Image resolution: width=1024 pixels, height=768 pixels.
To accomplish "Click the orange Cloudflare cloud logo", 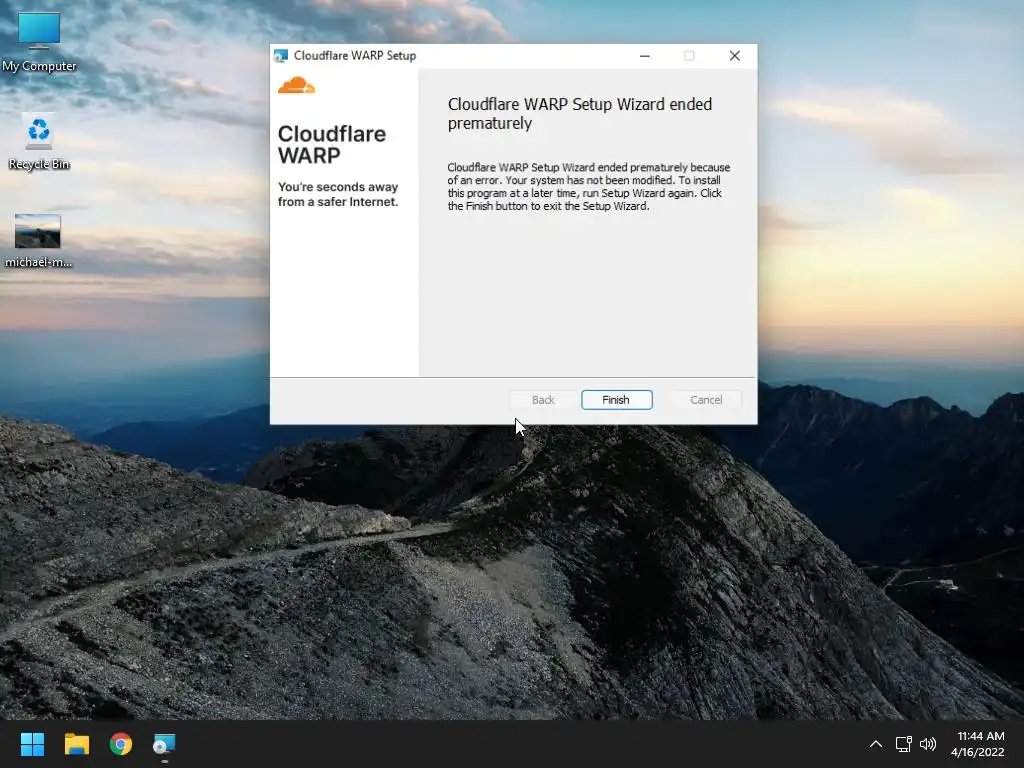I will point(296,85).
